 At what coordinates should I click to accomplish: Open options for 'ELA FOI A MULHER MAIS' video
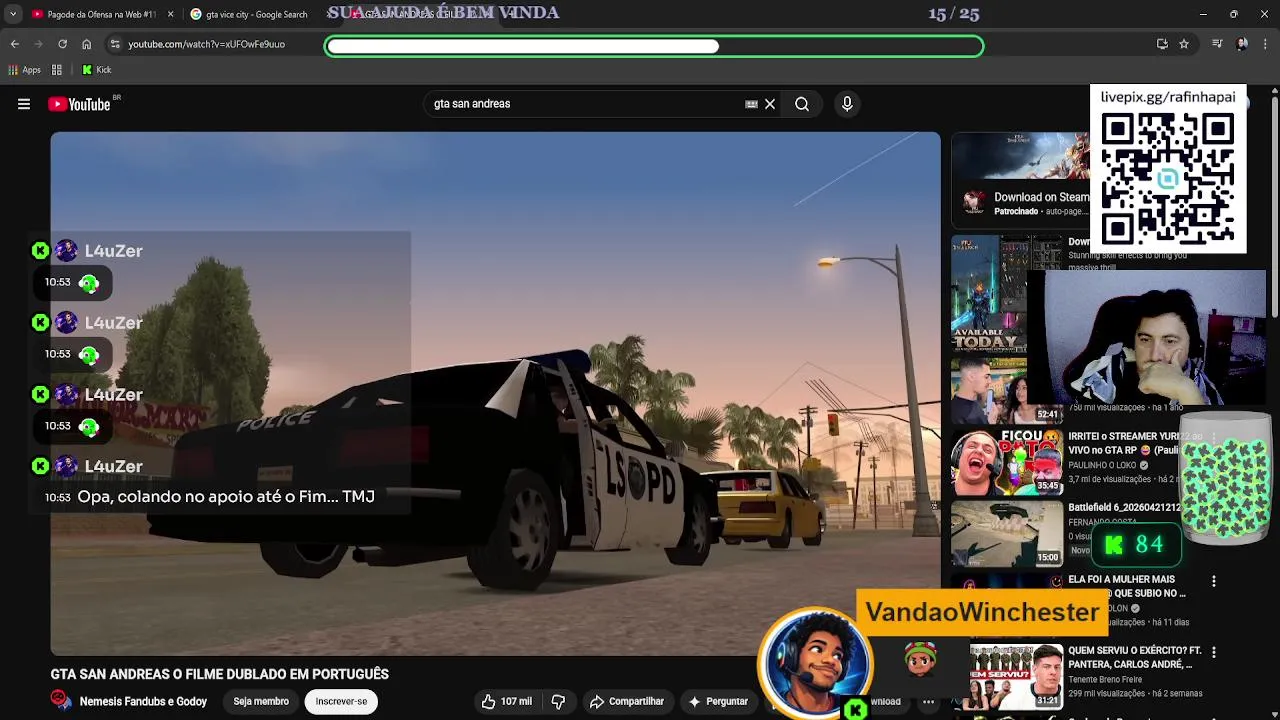[1214, 581]
